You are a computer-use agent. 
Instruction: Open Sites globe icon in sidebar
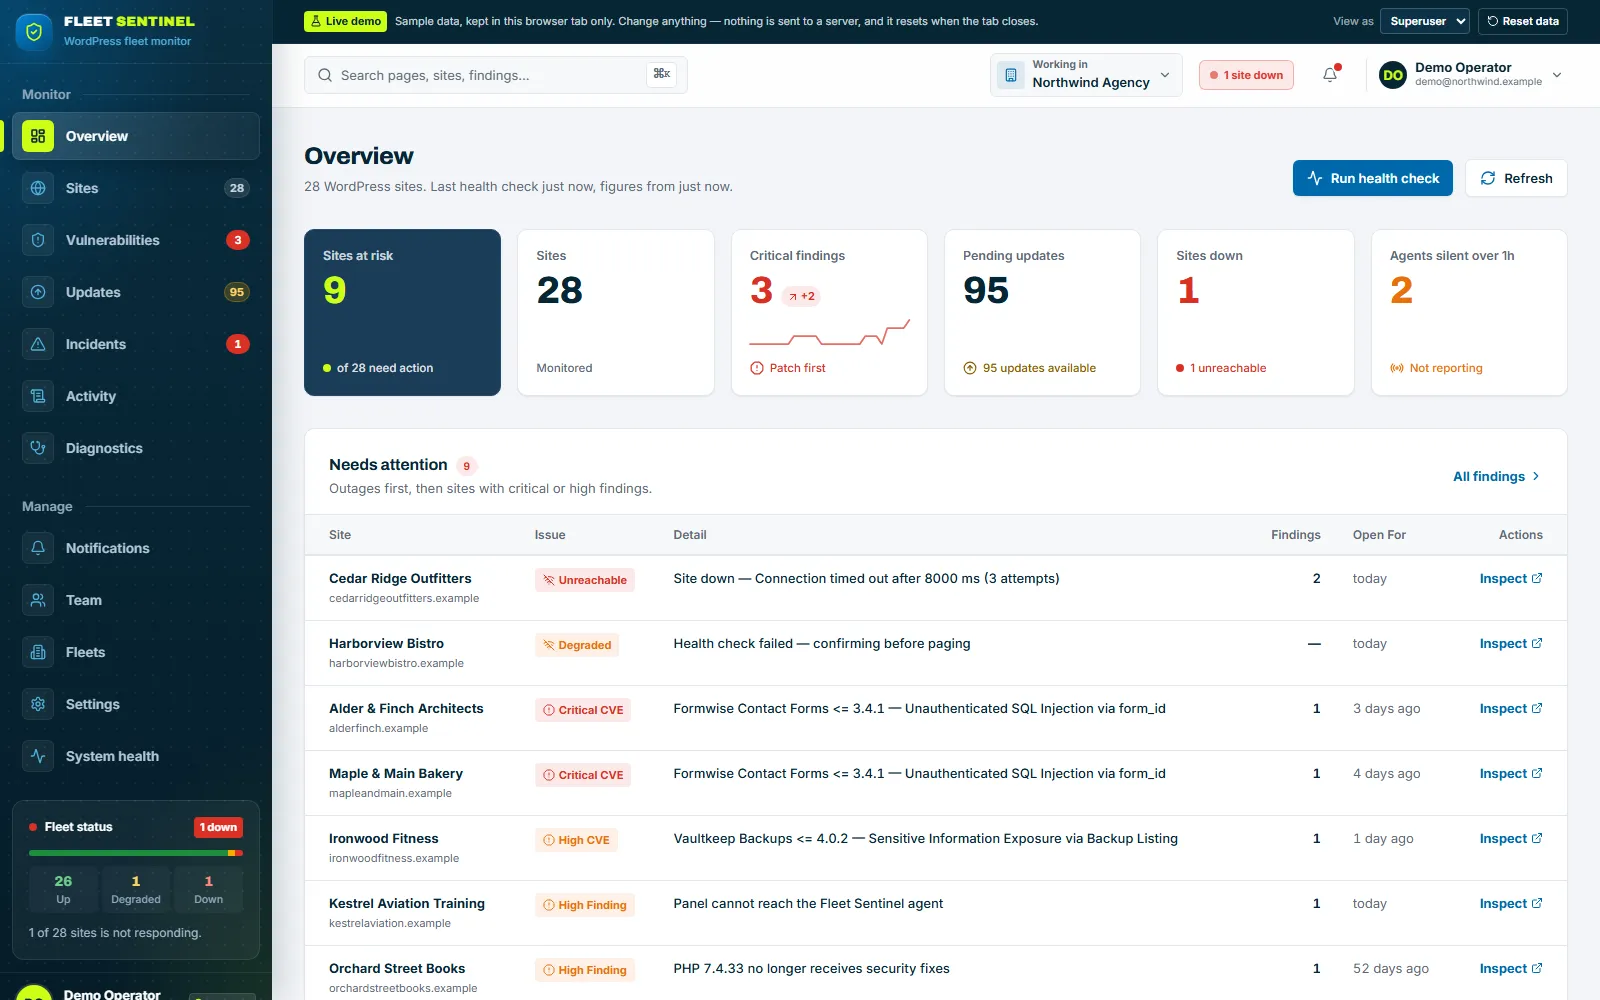point(38,188)
